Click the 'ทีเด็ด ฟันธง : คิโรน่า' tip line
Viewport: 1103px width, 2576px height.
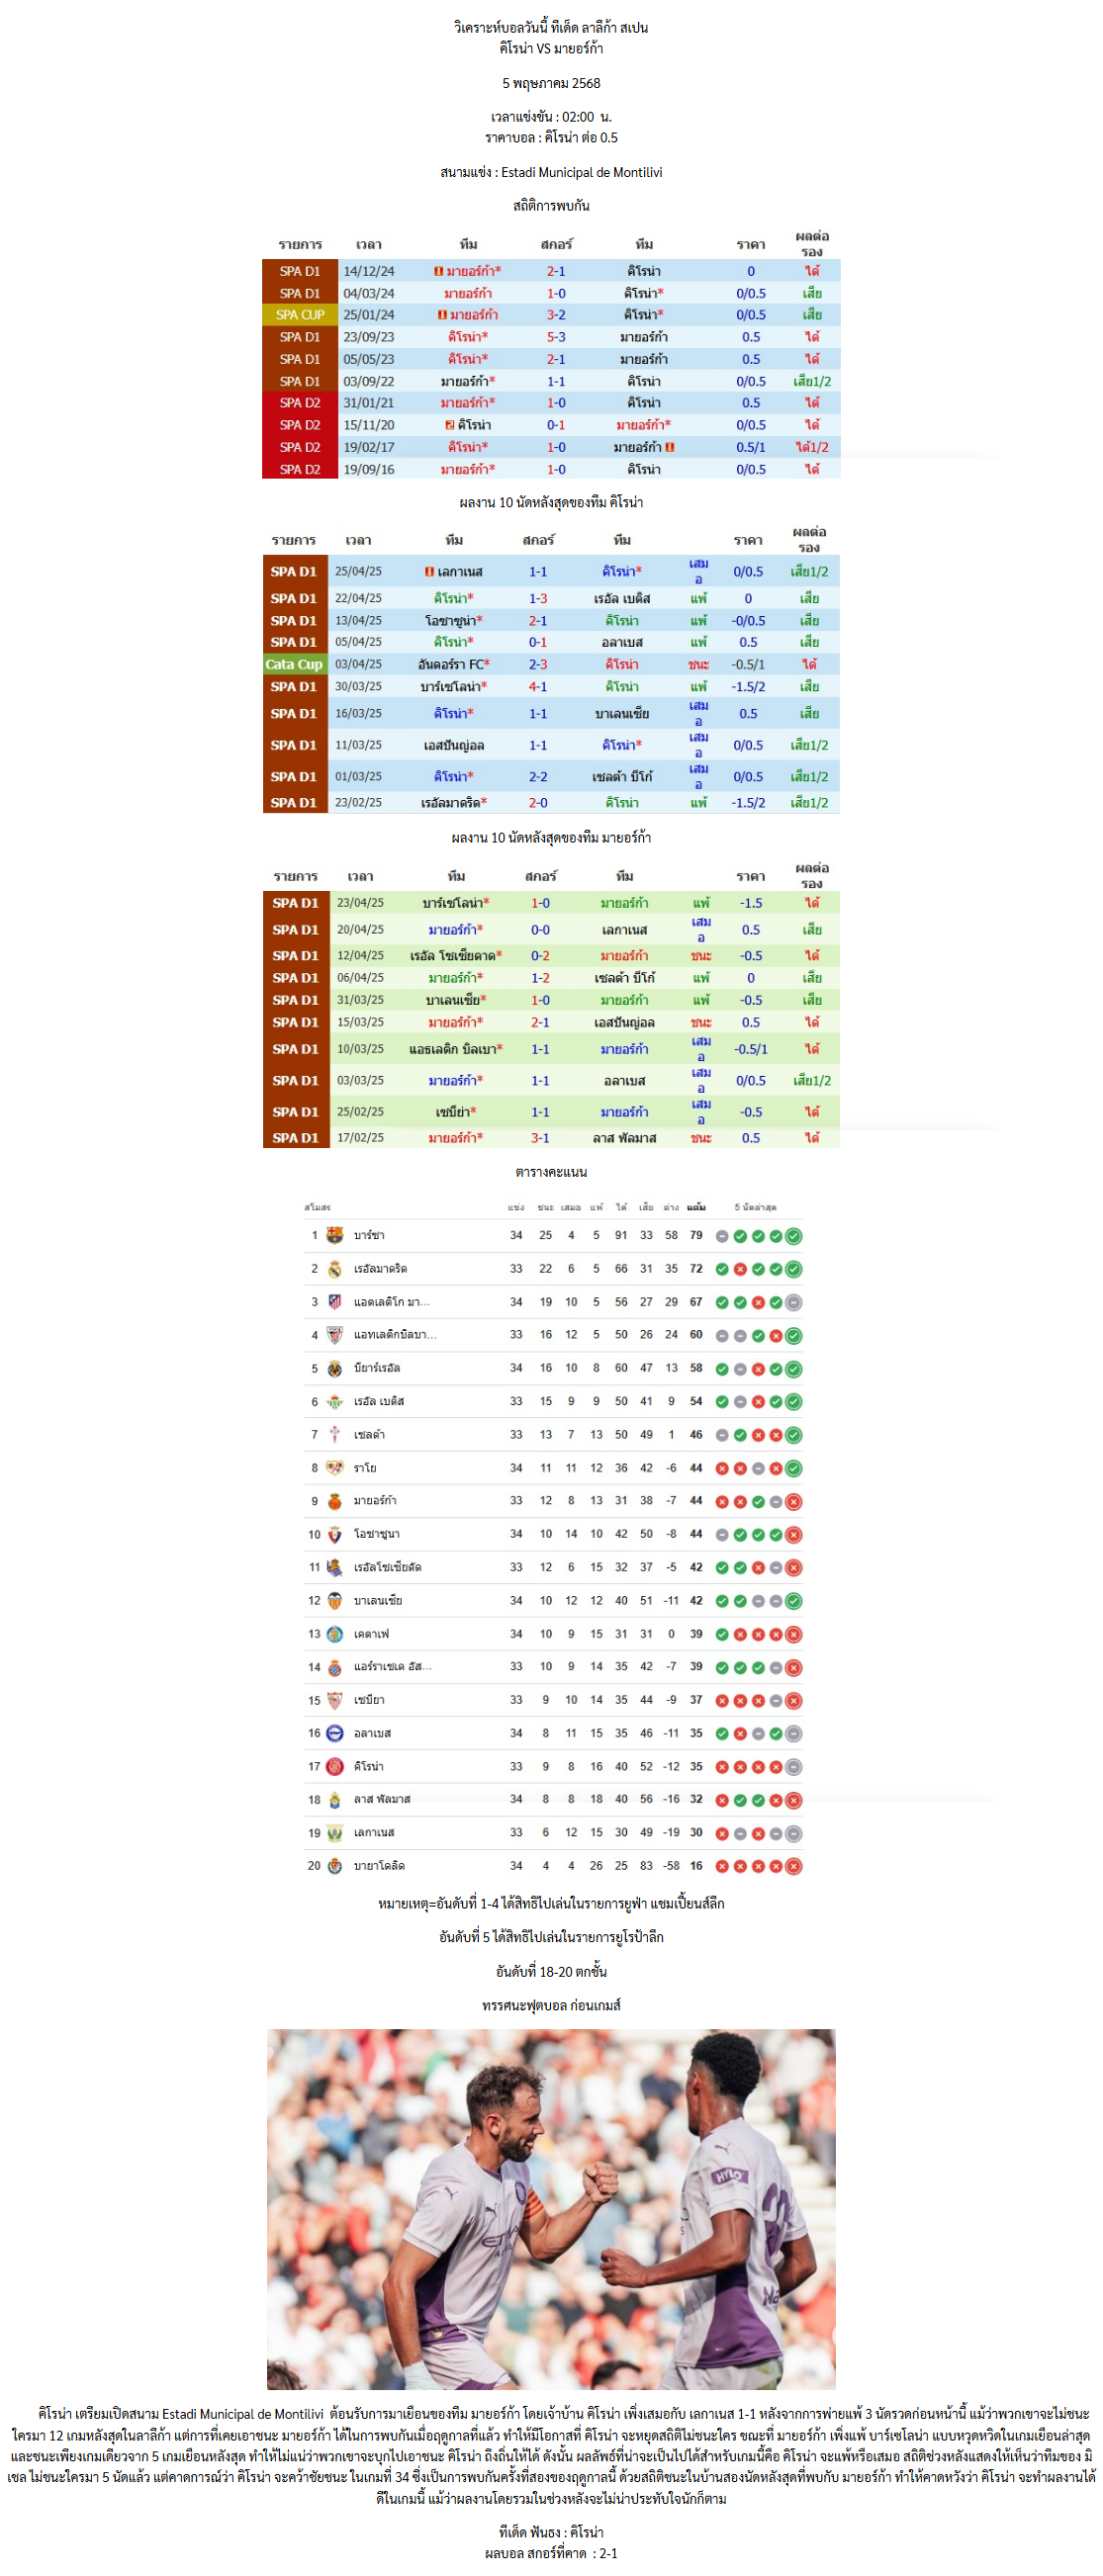551,2532
